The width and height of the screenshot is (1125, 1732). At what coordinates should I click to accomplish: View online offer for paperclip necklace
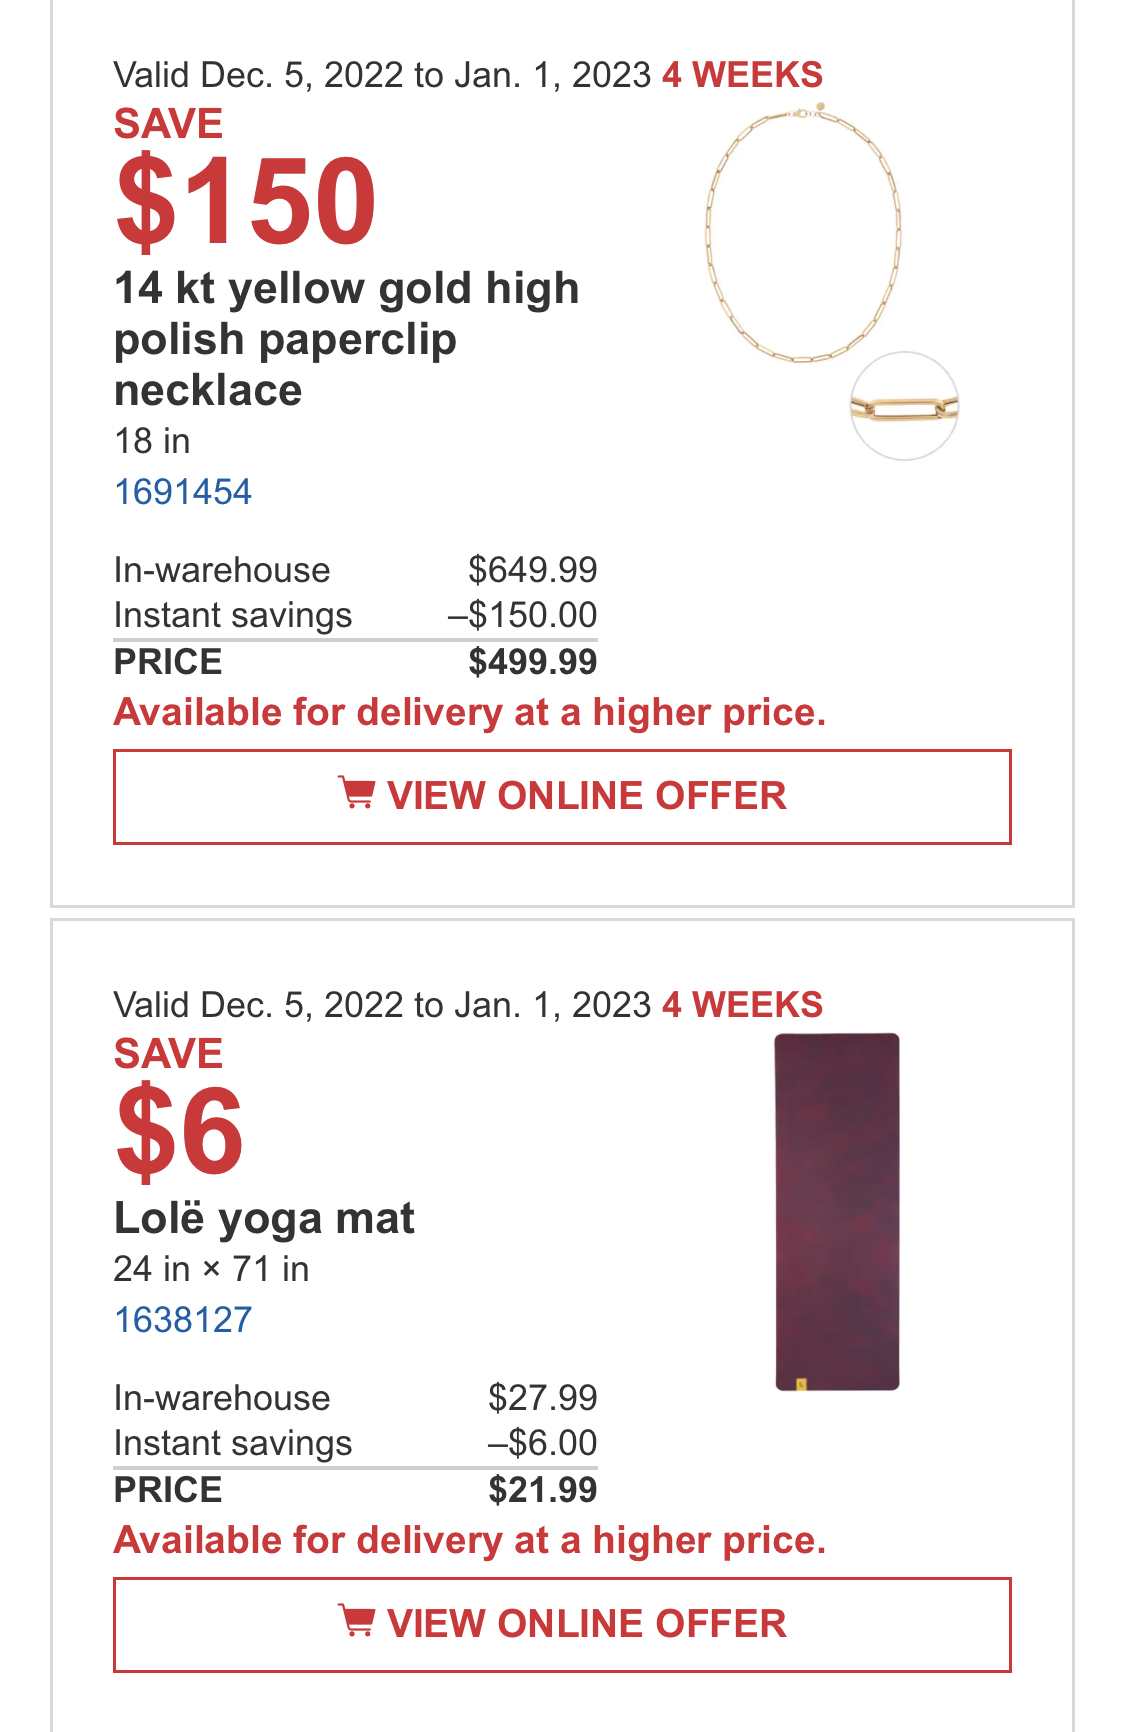click(x=562, y=797)
